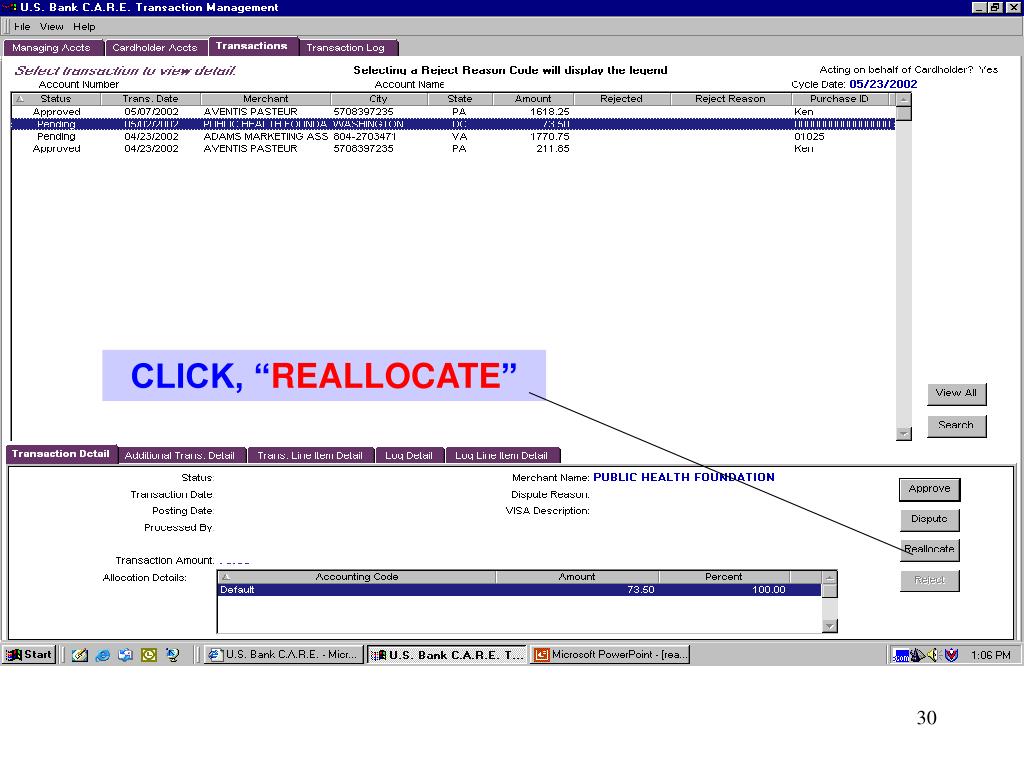Click cycle date 05/23/2002
The image size is (1024, 768).
(884, 84)
